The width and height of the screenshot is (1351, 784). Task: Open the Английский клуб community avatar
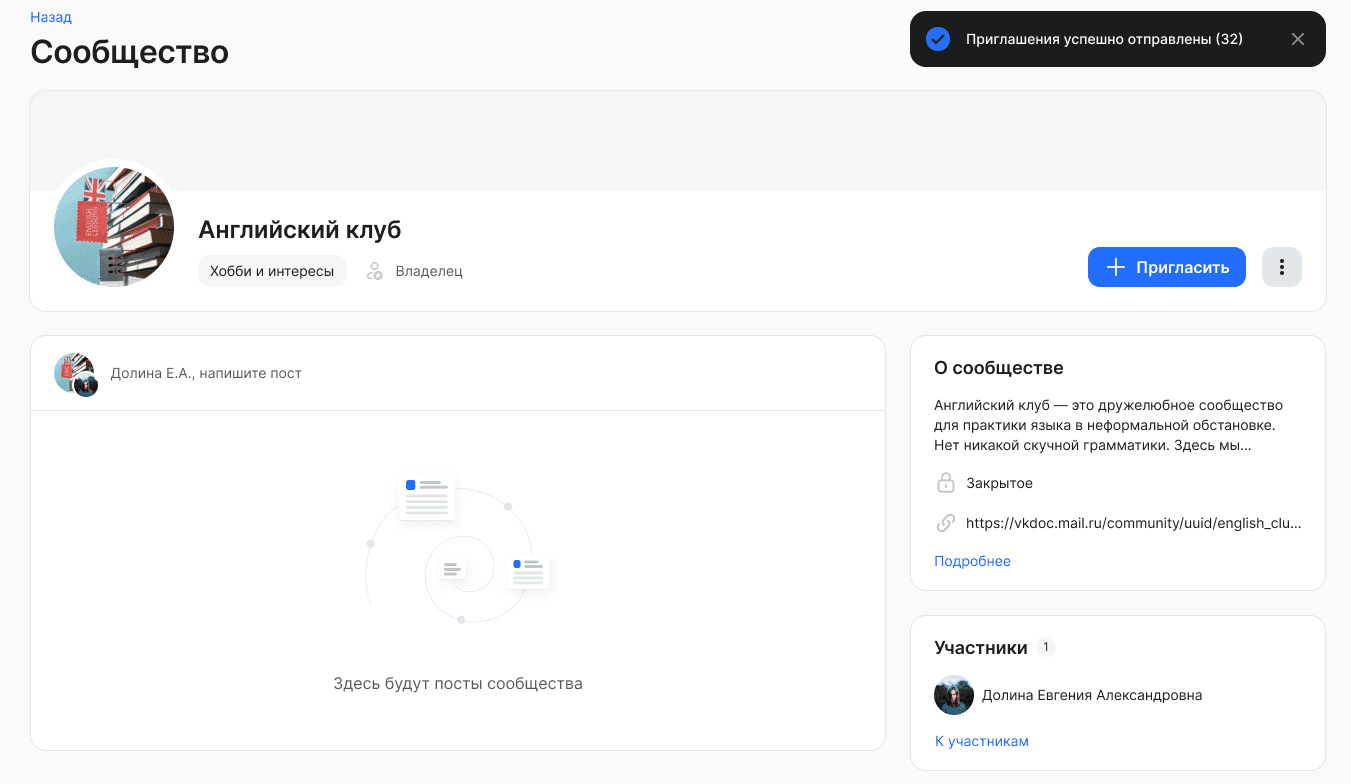click(x=114, y=227)
